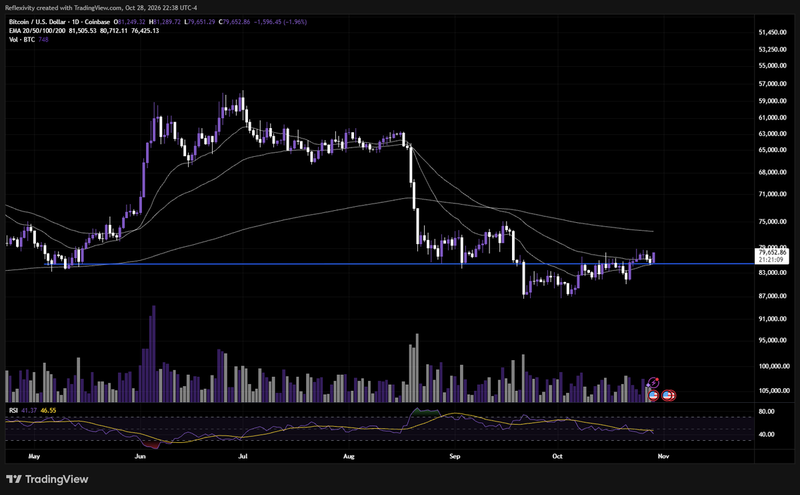Image resolution: width=800 pixels, height=495 pixels.
Task: Click the Jul label on time axis
Action: [243, 456]
